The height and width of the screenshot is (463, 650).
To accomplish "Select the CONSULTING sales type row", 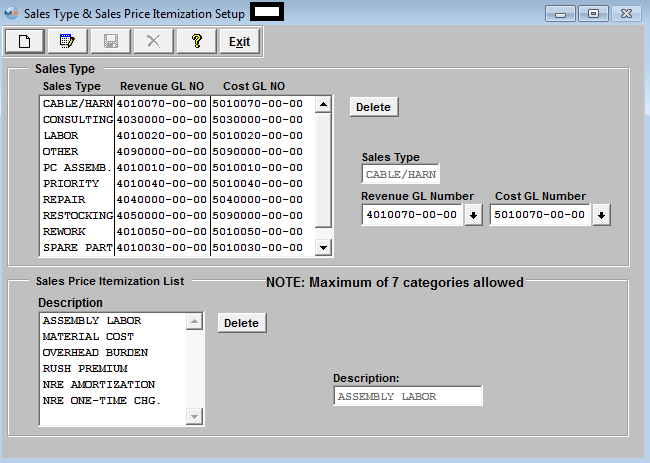I will [x=78, y=120].
